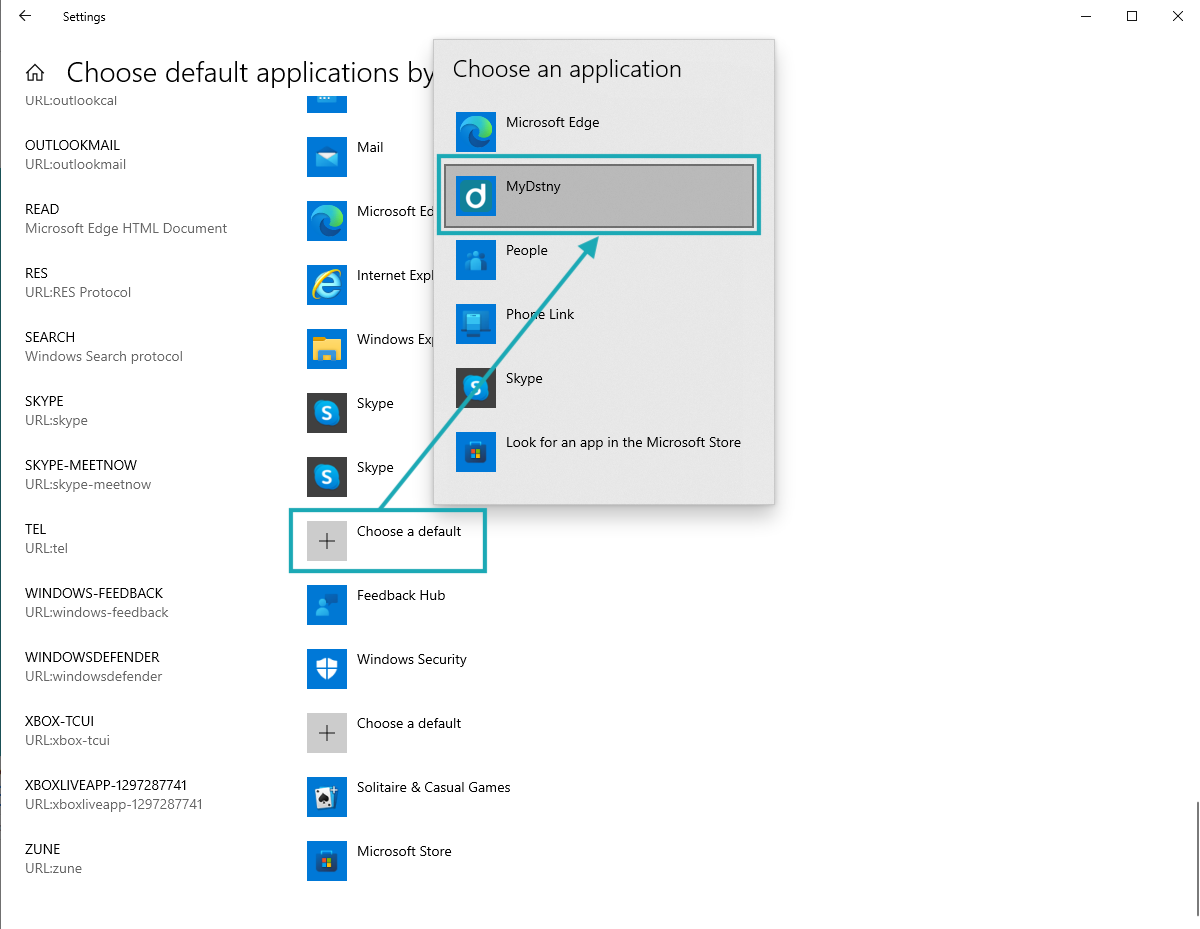Click the Windows Search protocol description
Screen dimensions: 1200x929
click(x=104, y=356)
